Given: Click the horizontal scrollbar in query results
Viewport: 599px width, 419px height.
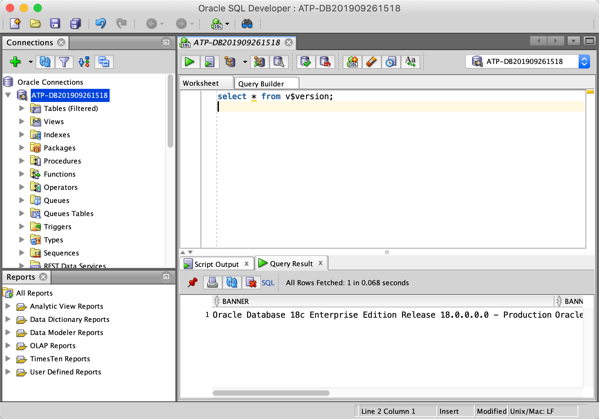Looking at the screenshot, I should coord(271,393).
